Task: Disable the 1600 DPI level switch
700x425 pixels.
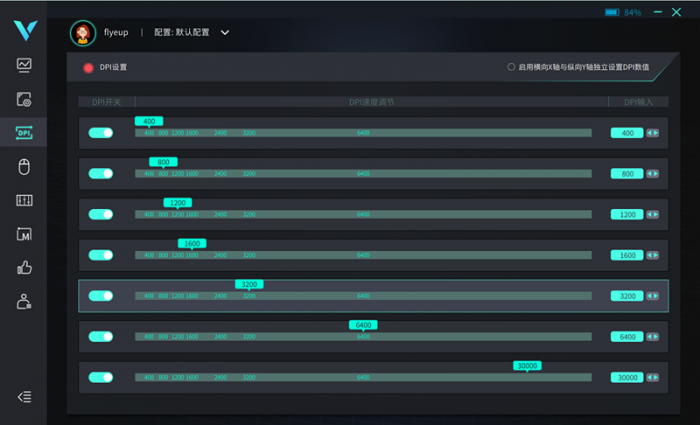Action: click(x=101, y=255)
